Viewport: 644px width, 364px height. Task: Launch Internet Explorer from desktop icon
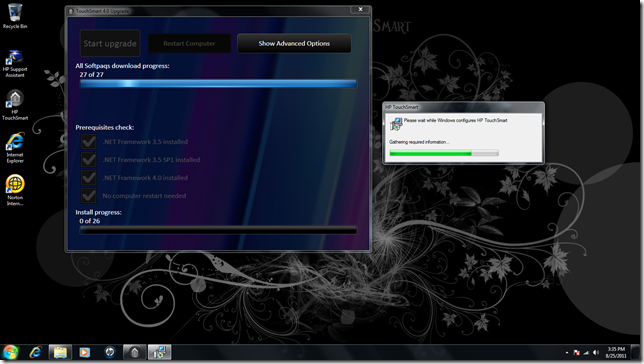click(x=15, y=147)
